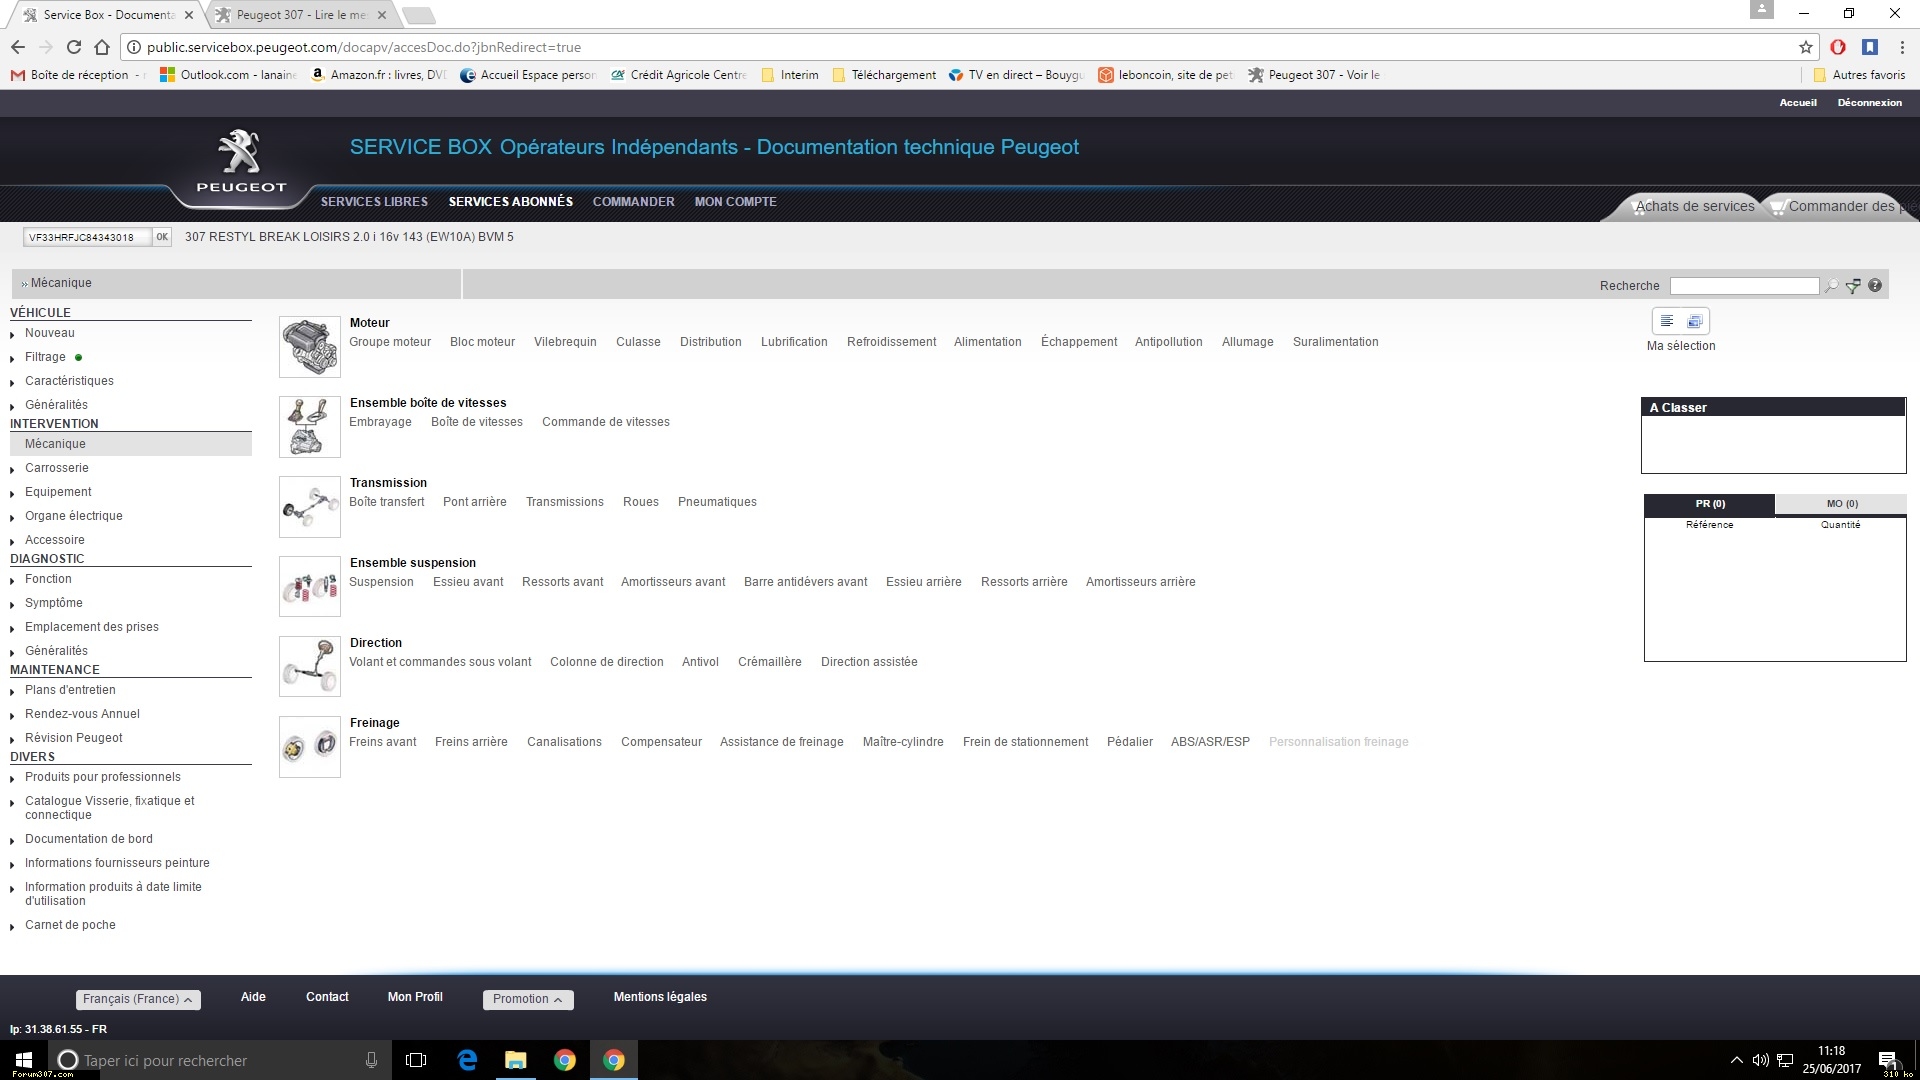1920x1080 pixels.
Task: Expand the Nouveau item in sidebar
Action: coord(49,333)
